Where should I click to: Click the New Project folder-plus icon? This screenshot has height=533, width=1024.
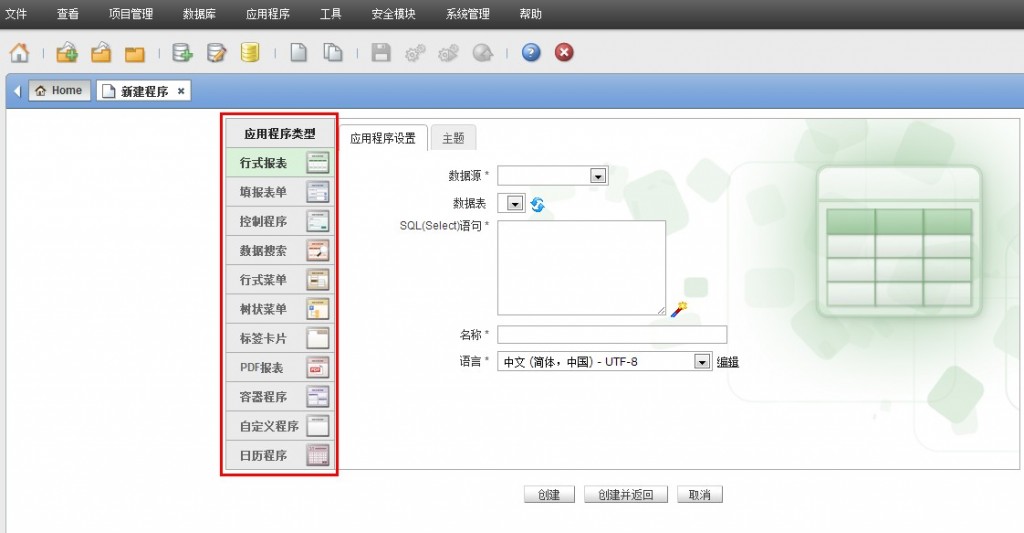click(67, 53)
